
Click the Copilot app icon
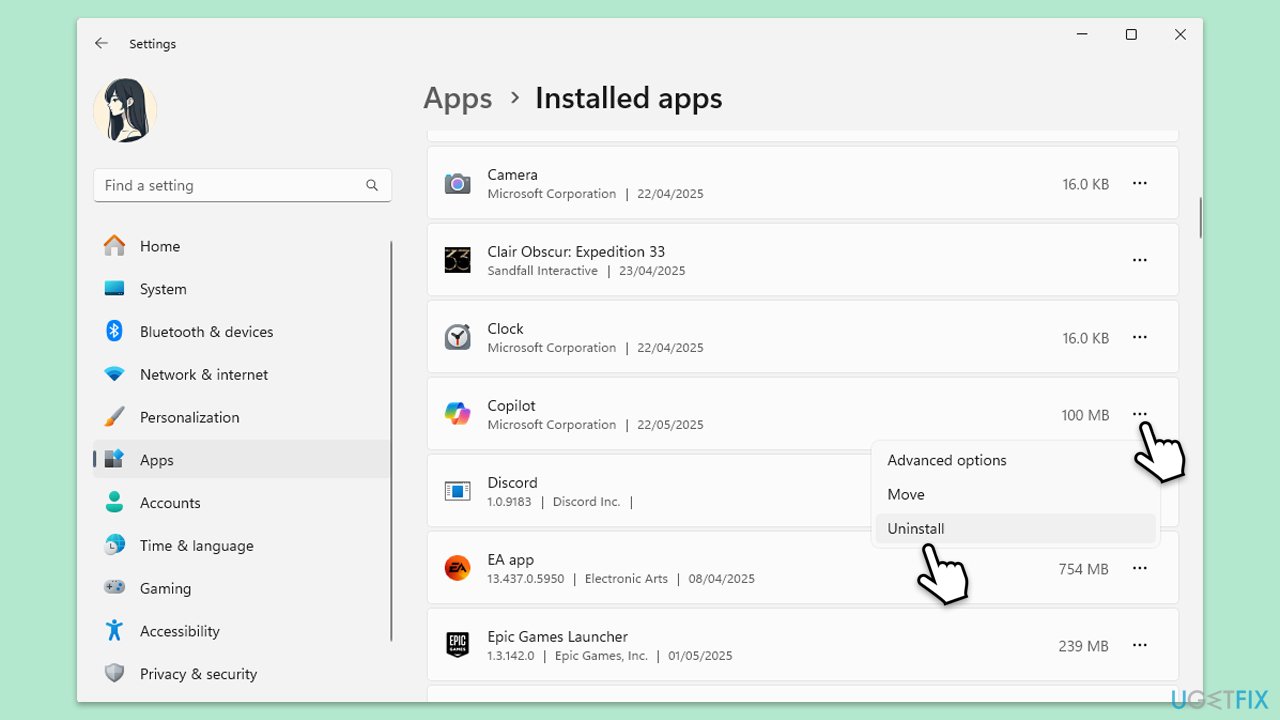pos(458,414)
